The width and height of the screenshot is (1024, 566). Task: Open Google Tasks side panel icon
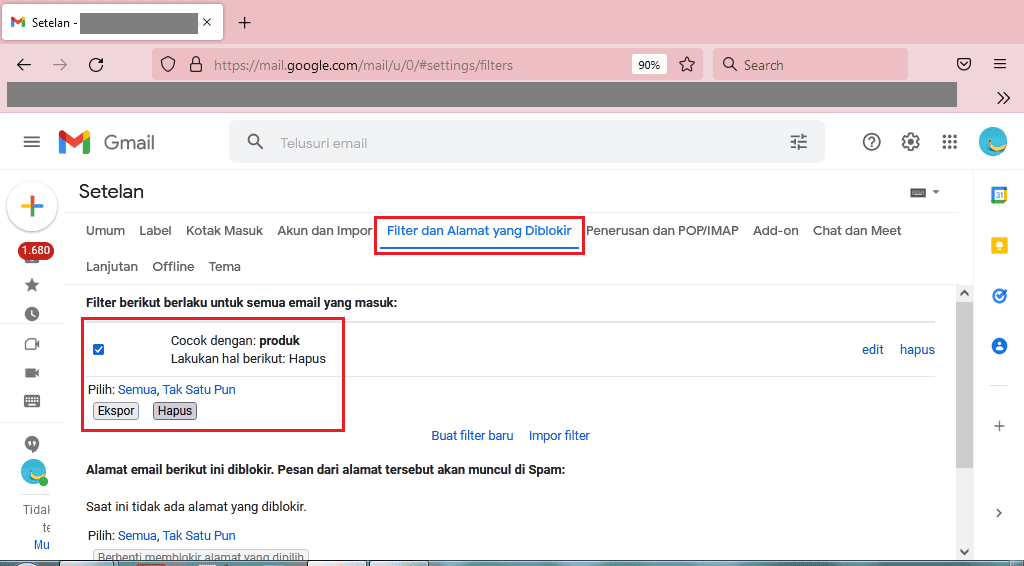click(x=999, y=296)
